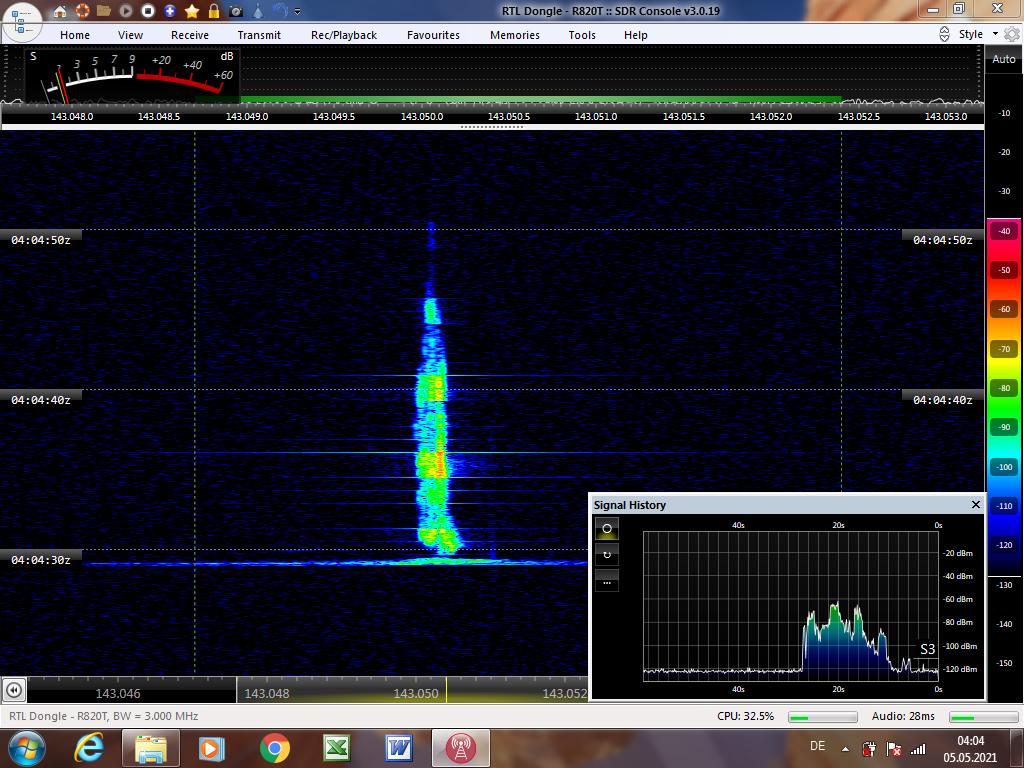Open Google Chrome from the taskbar

pos(274,748)
